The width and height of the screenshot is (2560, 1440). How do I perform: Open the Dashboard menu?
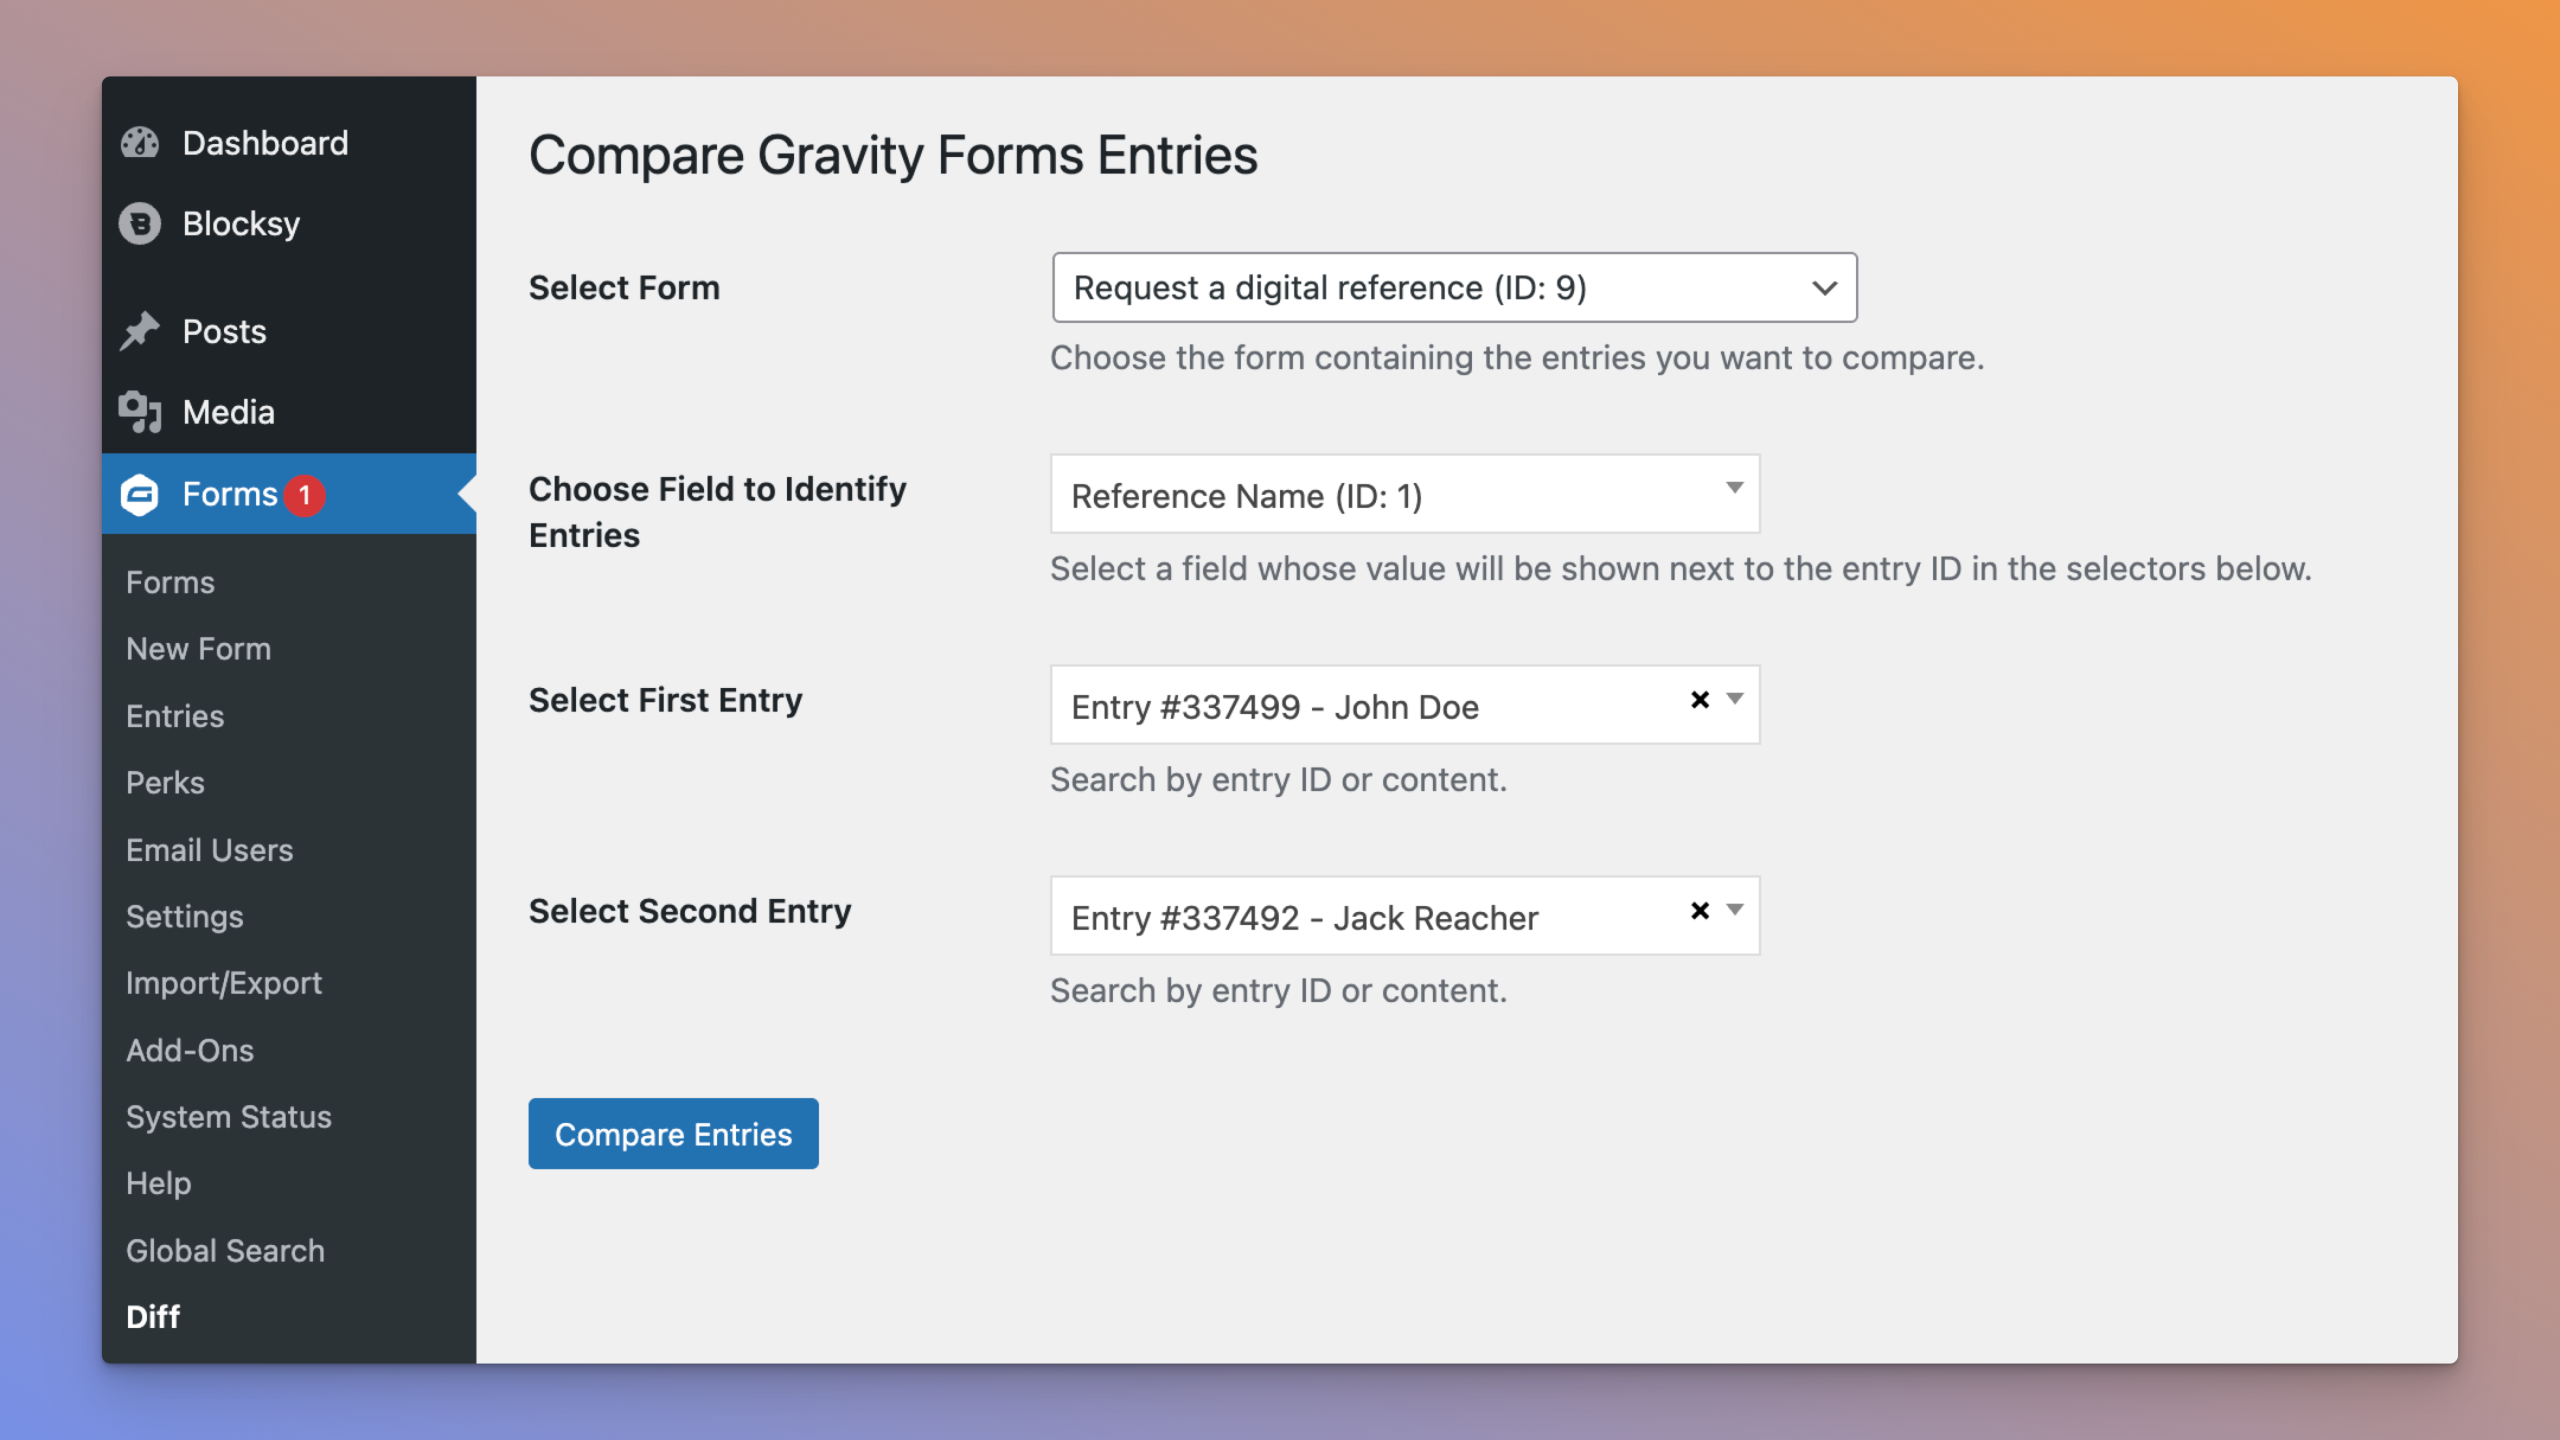point(289,143)
